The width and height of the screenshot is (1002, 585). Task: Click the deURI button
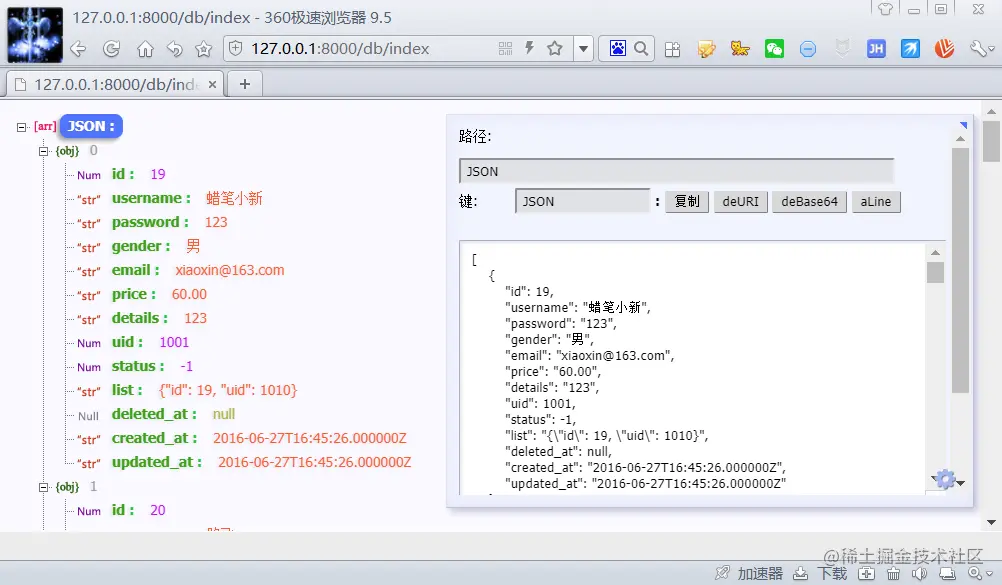741,201
